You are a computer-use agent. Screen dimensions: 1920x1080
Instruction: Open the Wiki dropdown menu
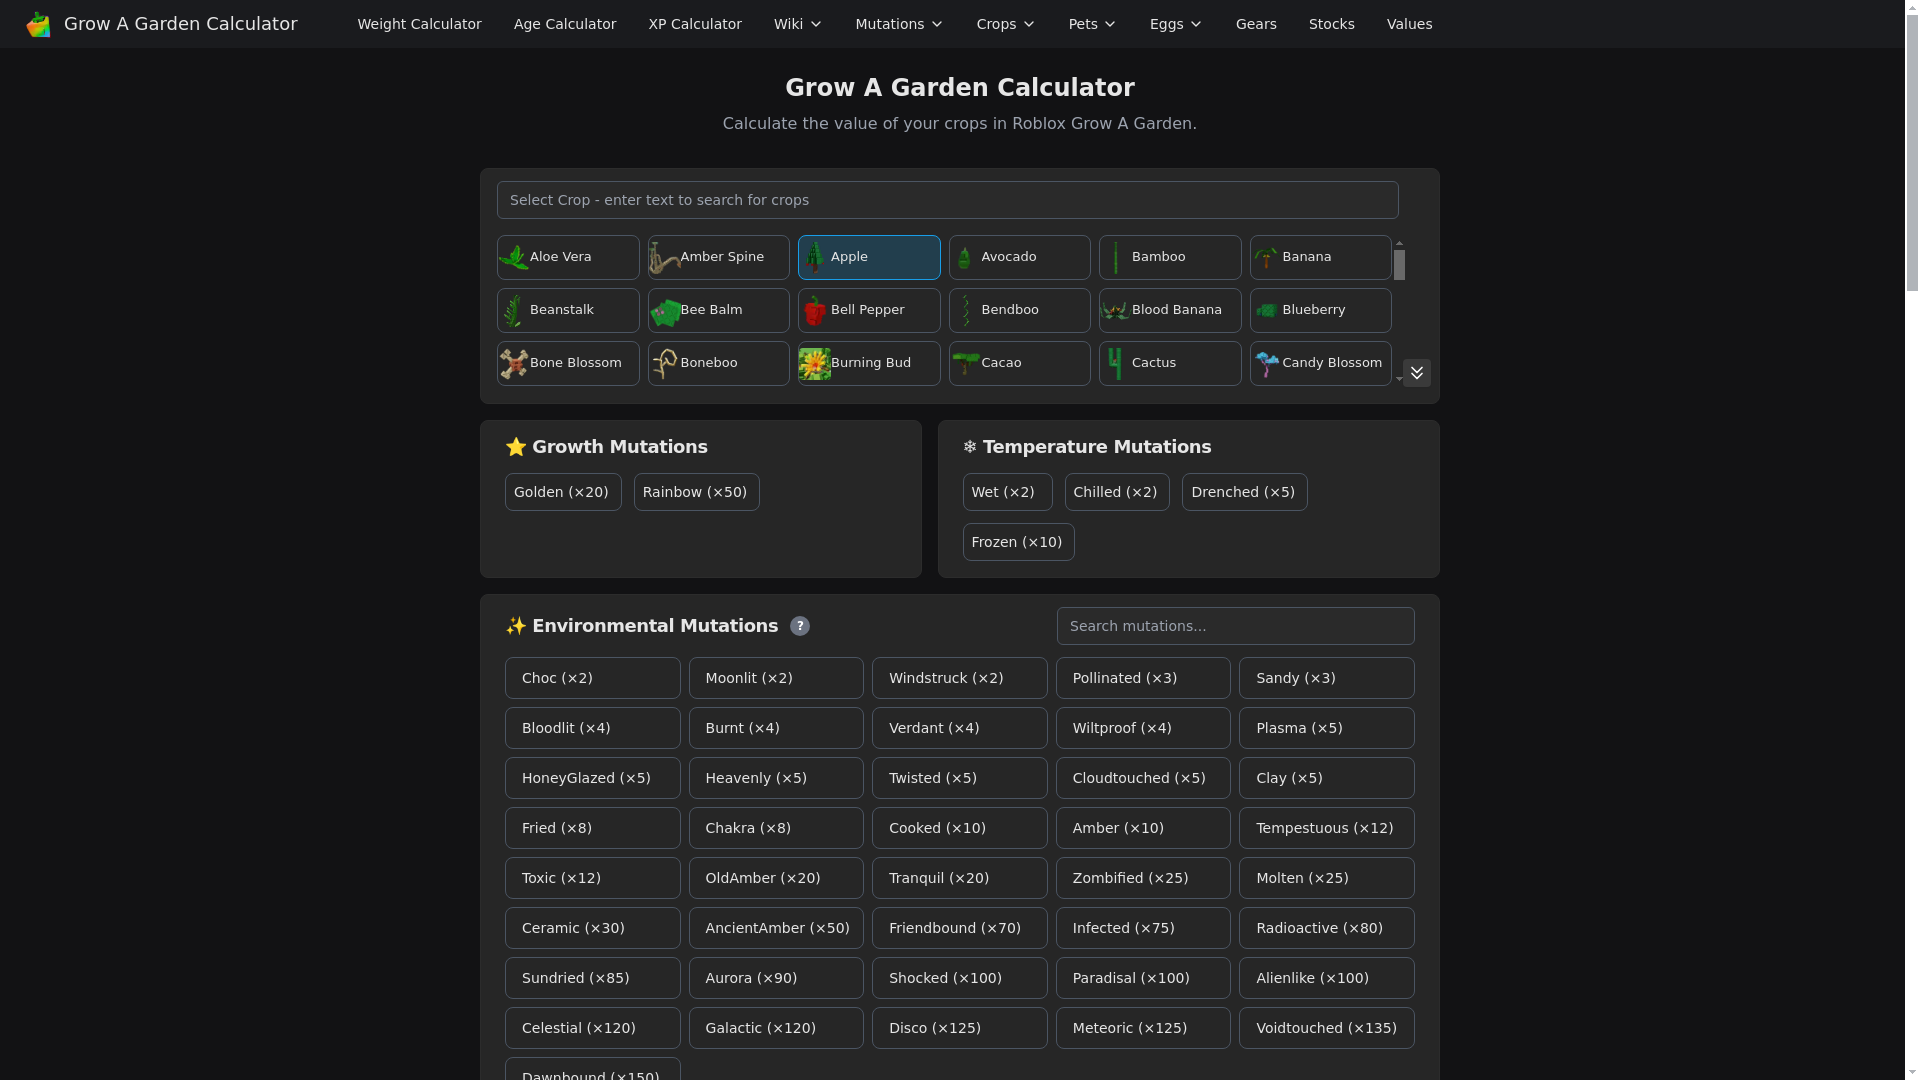pos(798,24)
